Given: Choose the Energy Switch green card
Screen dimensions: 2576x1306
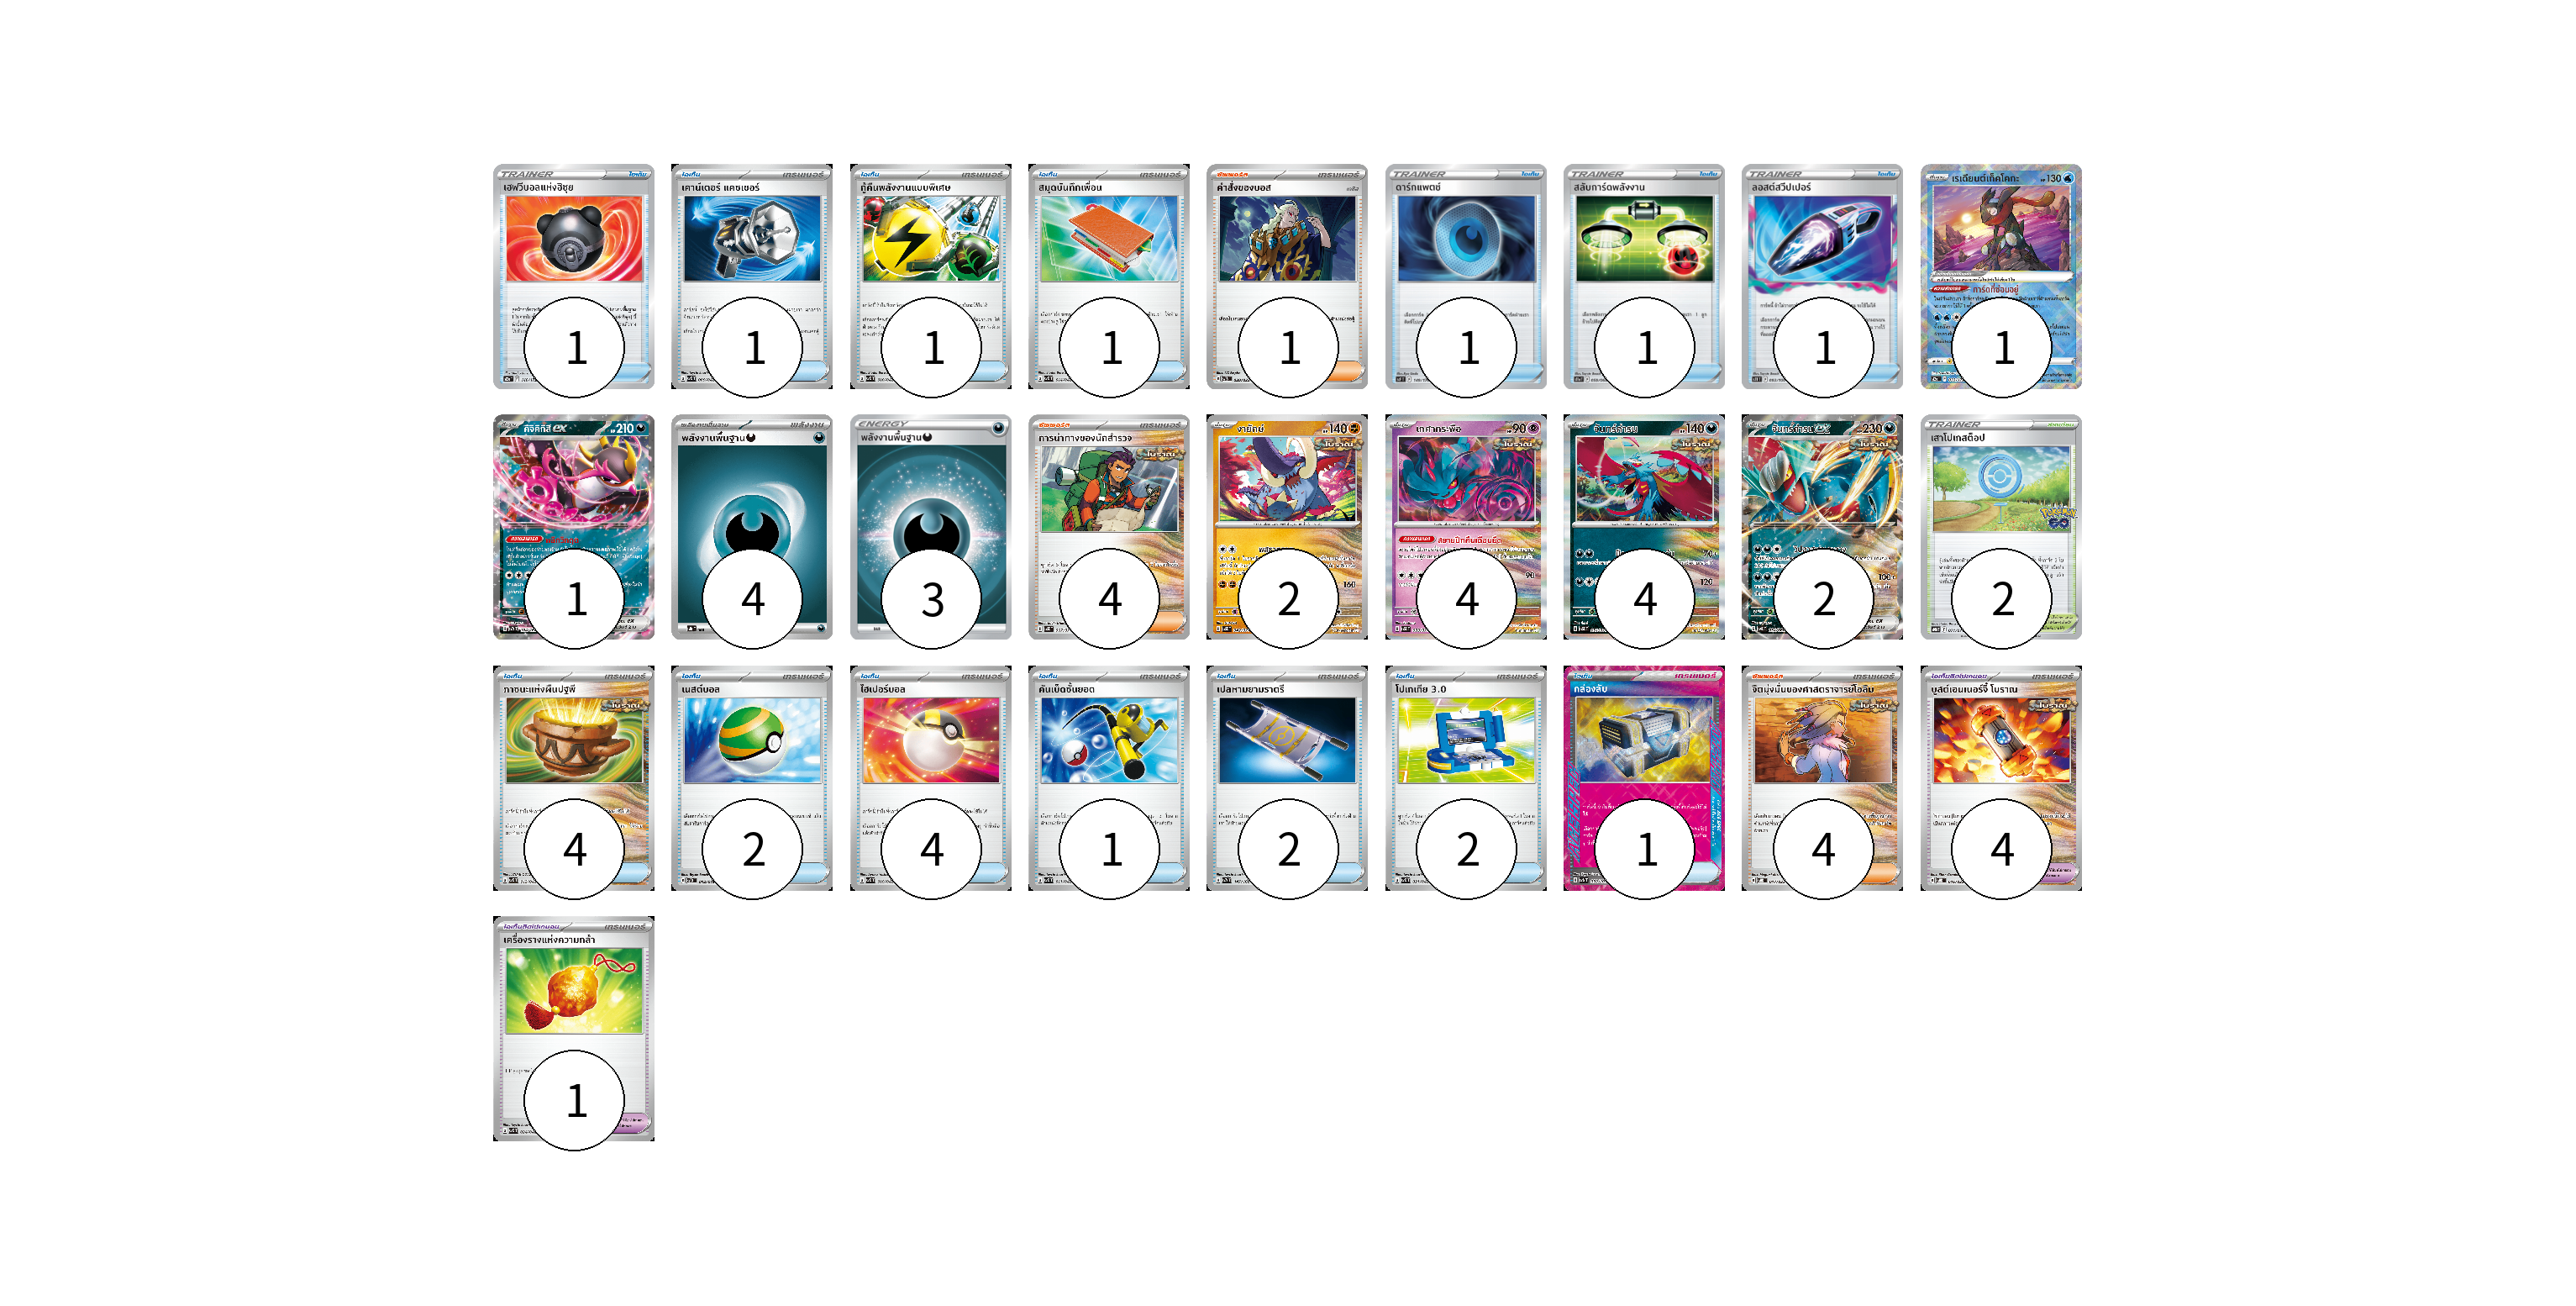Looking at the screenshot, I should 1643,276.
